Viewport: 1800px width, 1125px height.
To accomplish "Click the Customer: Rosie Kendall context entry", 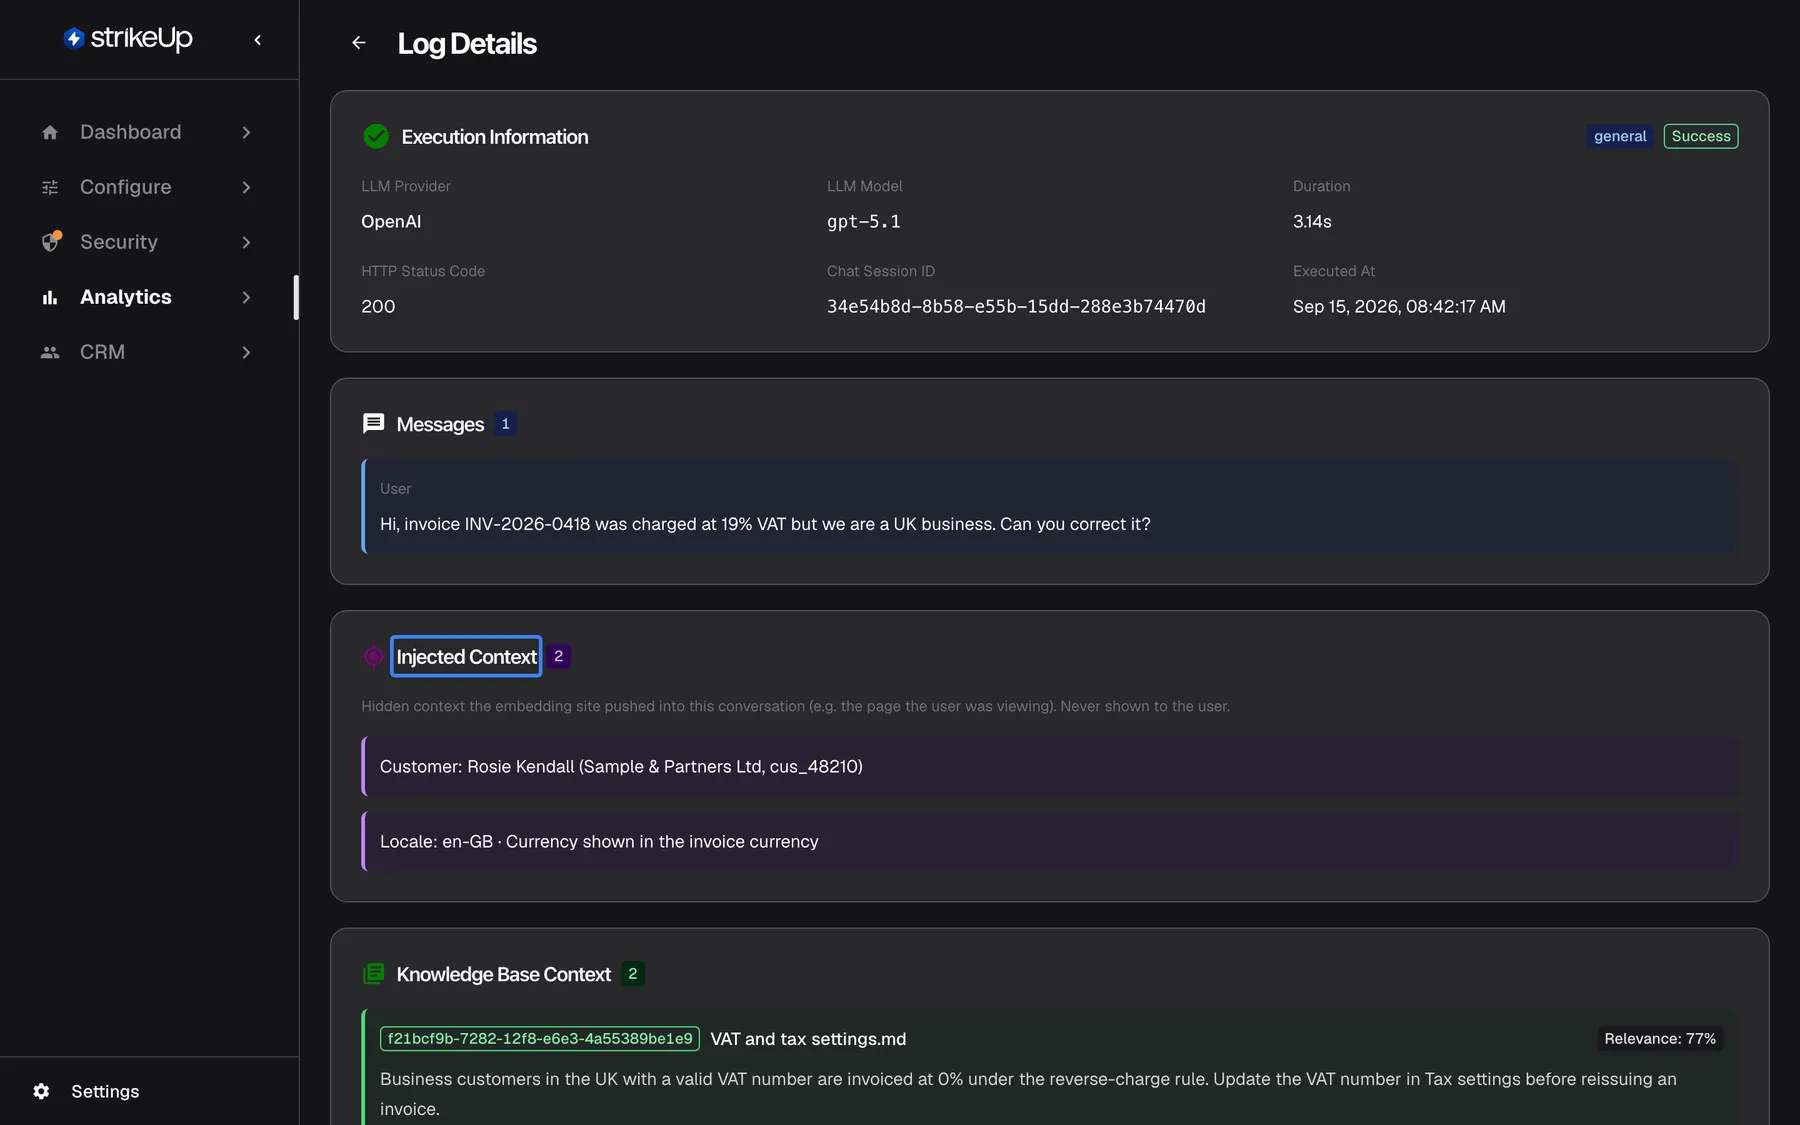I will 1049,767.
